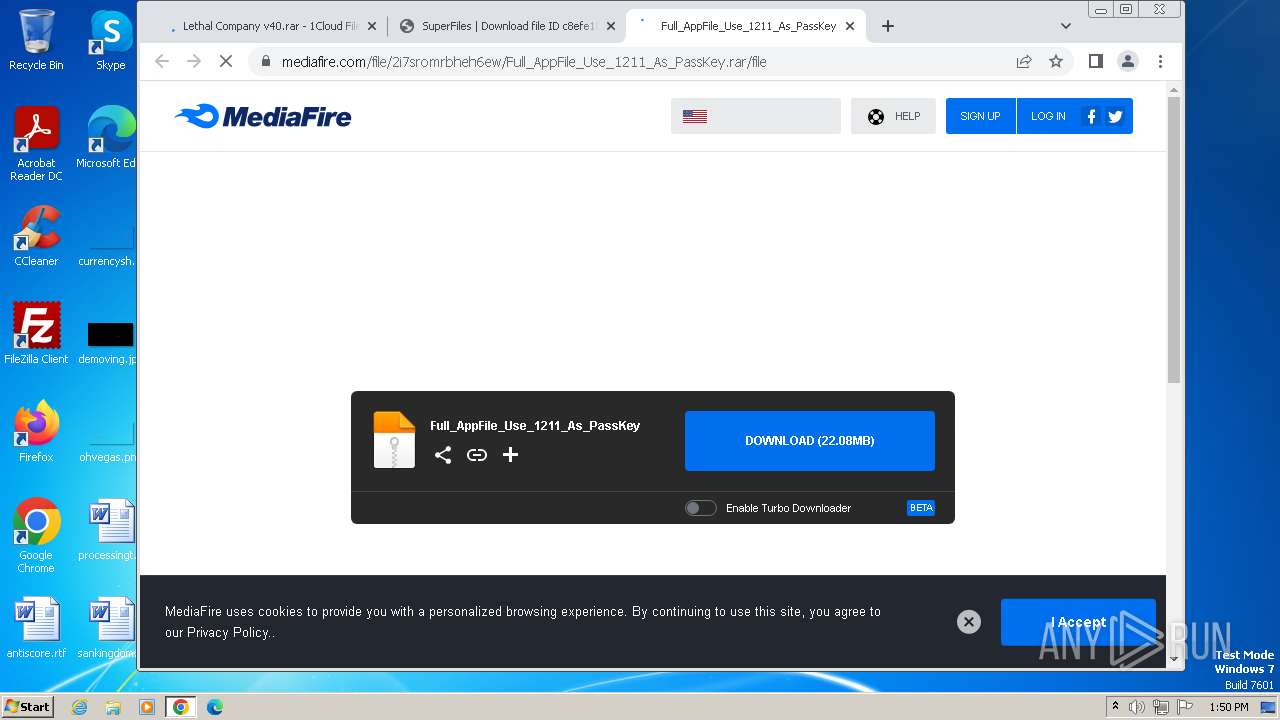Close the SuperFiles tab
This screenshot has width=1280, height=720.
[x=610, y=26]
